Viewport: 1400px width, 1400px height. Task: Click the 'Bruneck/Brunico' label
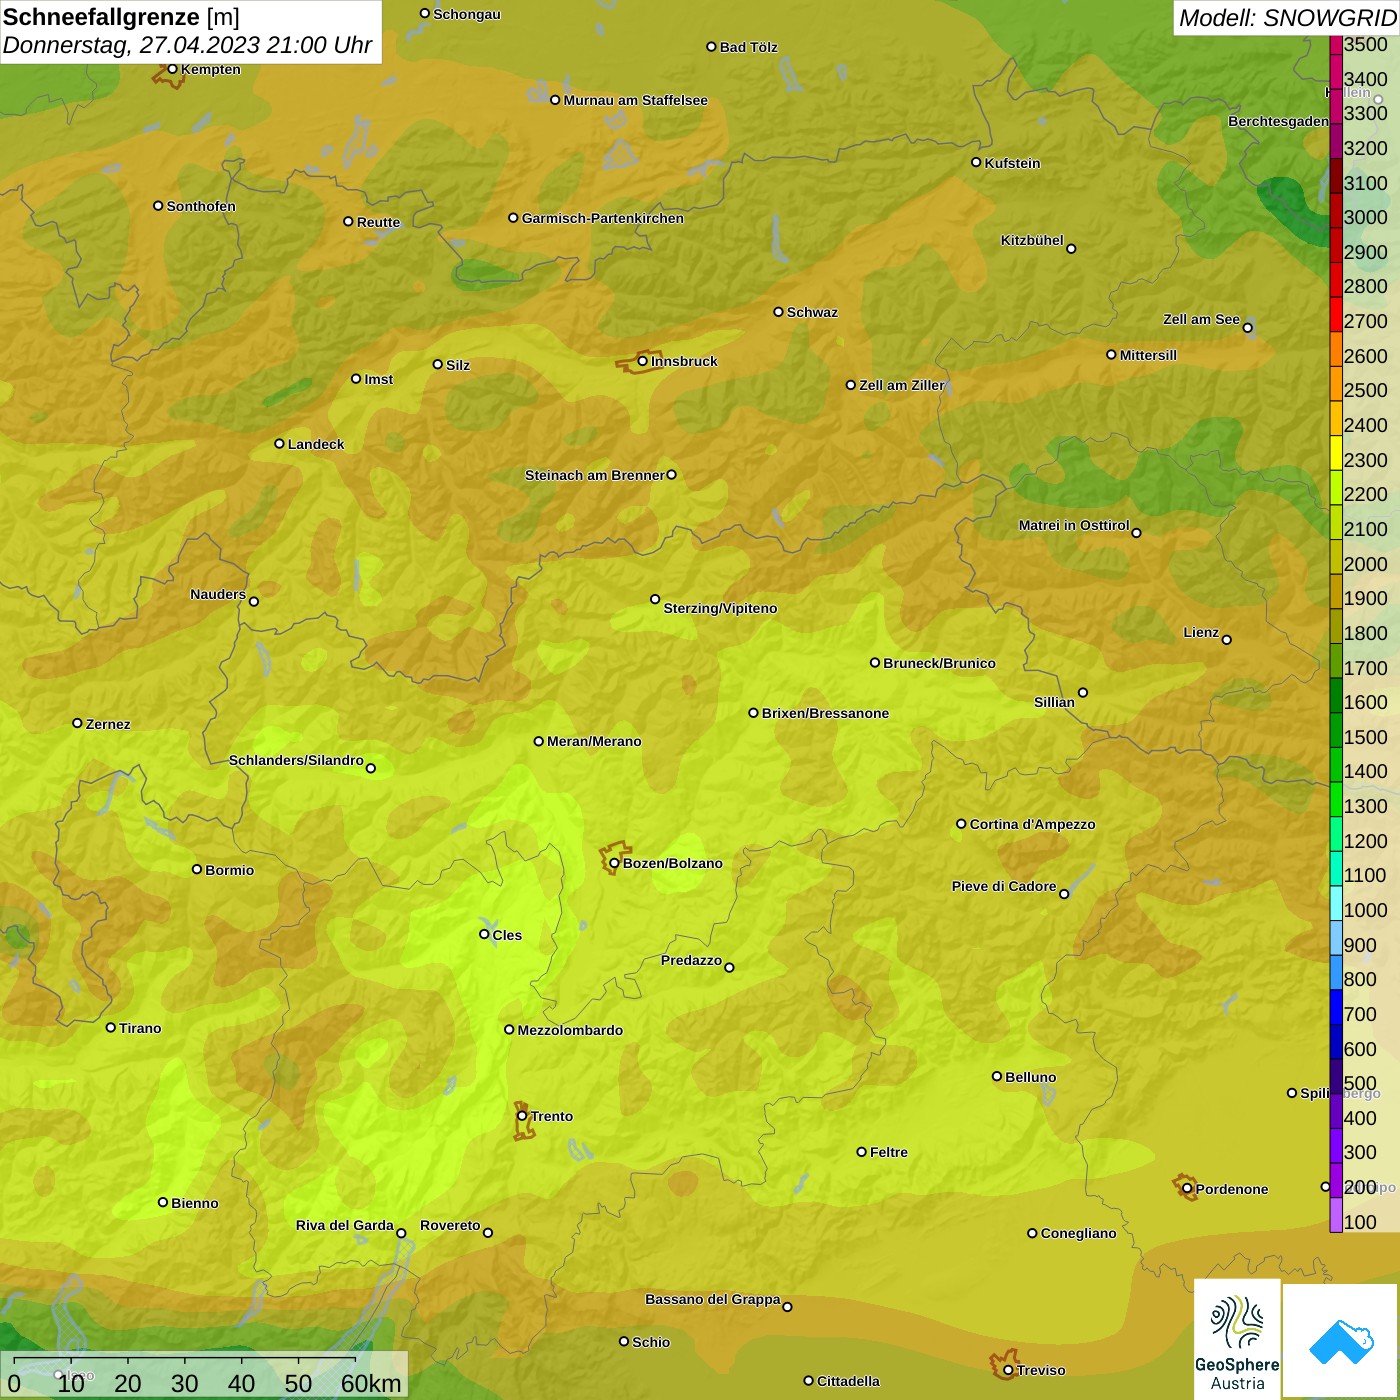click(939, 663)
